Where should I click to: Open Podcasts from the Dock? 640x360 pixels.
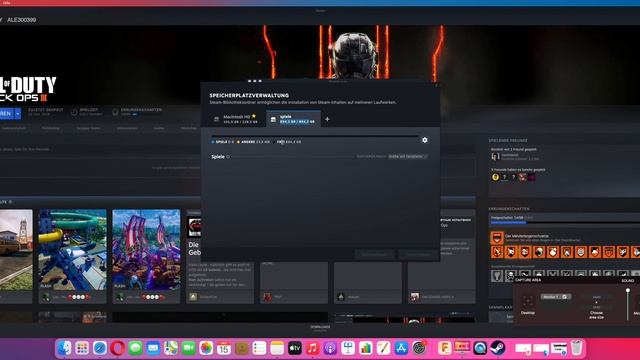[330, 348]
